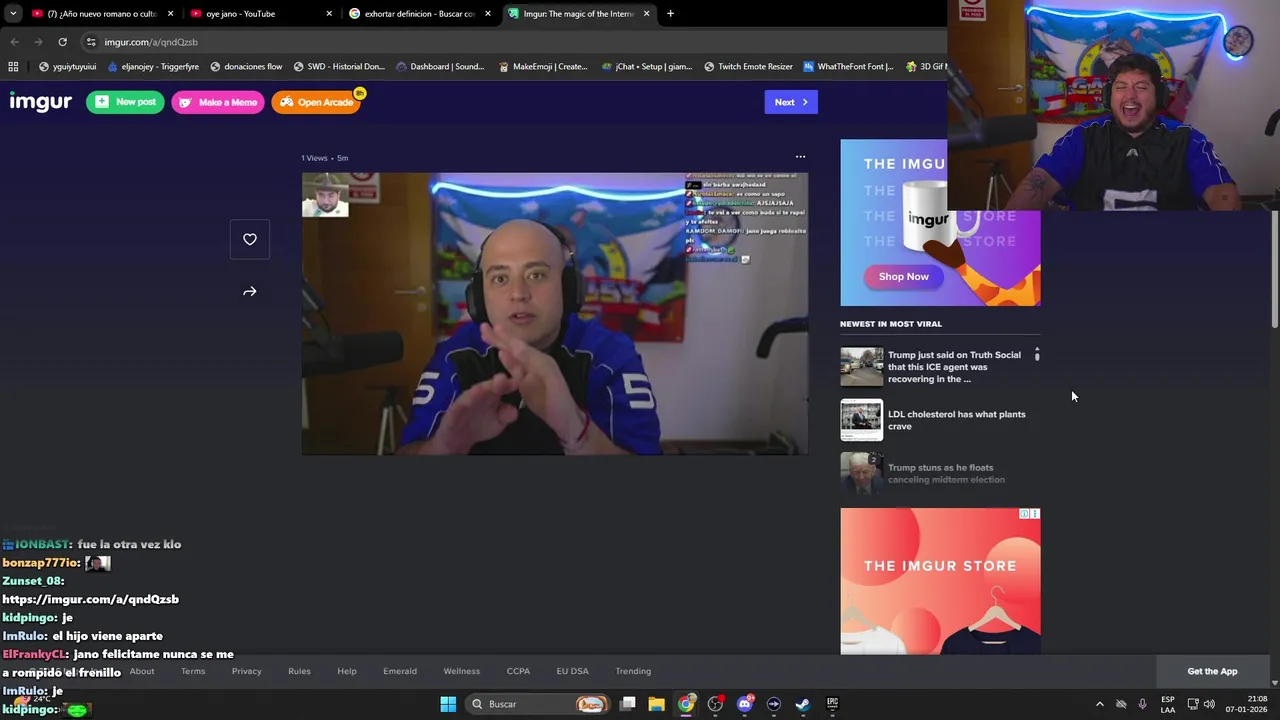Close the 'exhortar definicion' tab
This screenshot has width=1280, height=720.
pyautogui.click(x=488, y=14)
